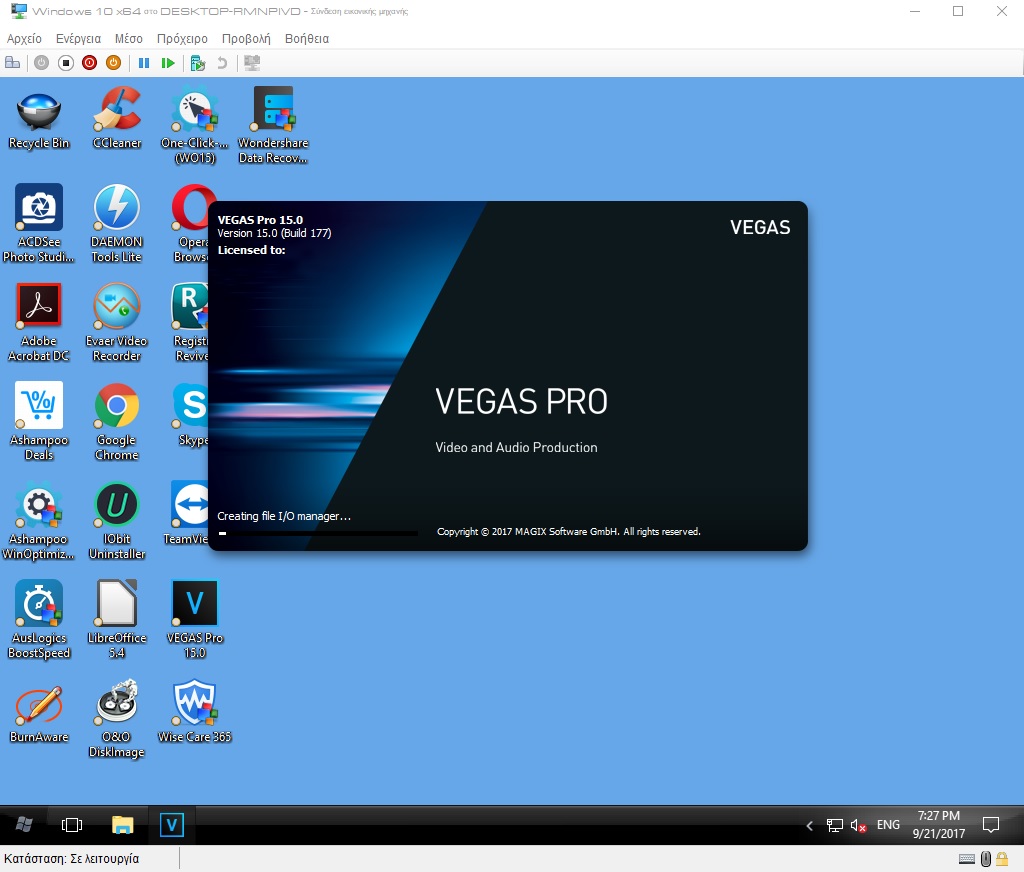
Task: Select the Registry Reviver desktop icon
Action: (190, 323)
